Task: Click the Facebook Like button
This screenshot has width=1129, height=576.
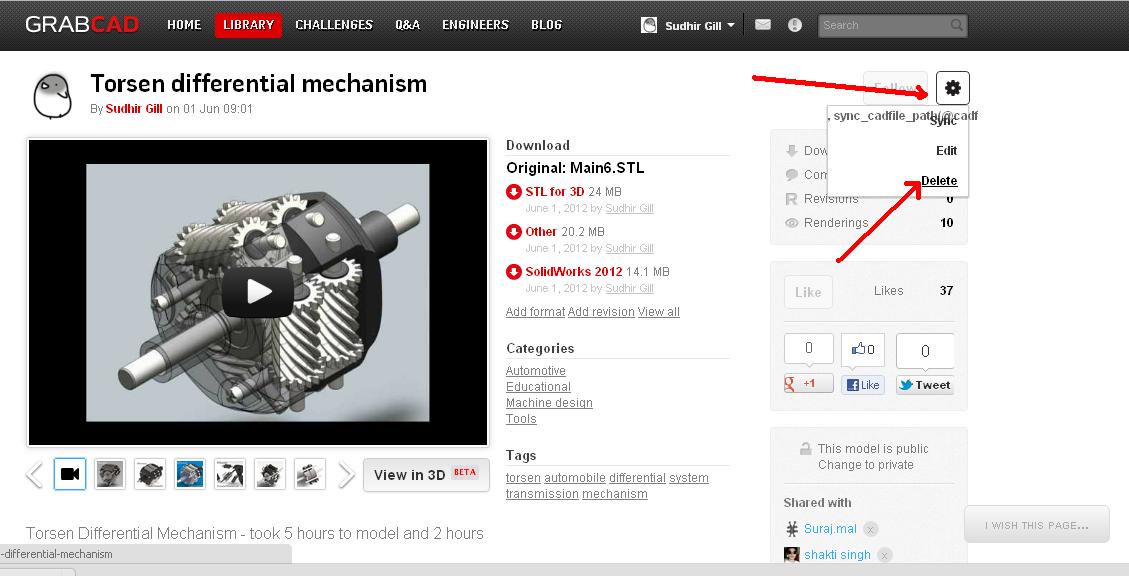Action: point(862,385)
